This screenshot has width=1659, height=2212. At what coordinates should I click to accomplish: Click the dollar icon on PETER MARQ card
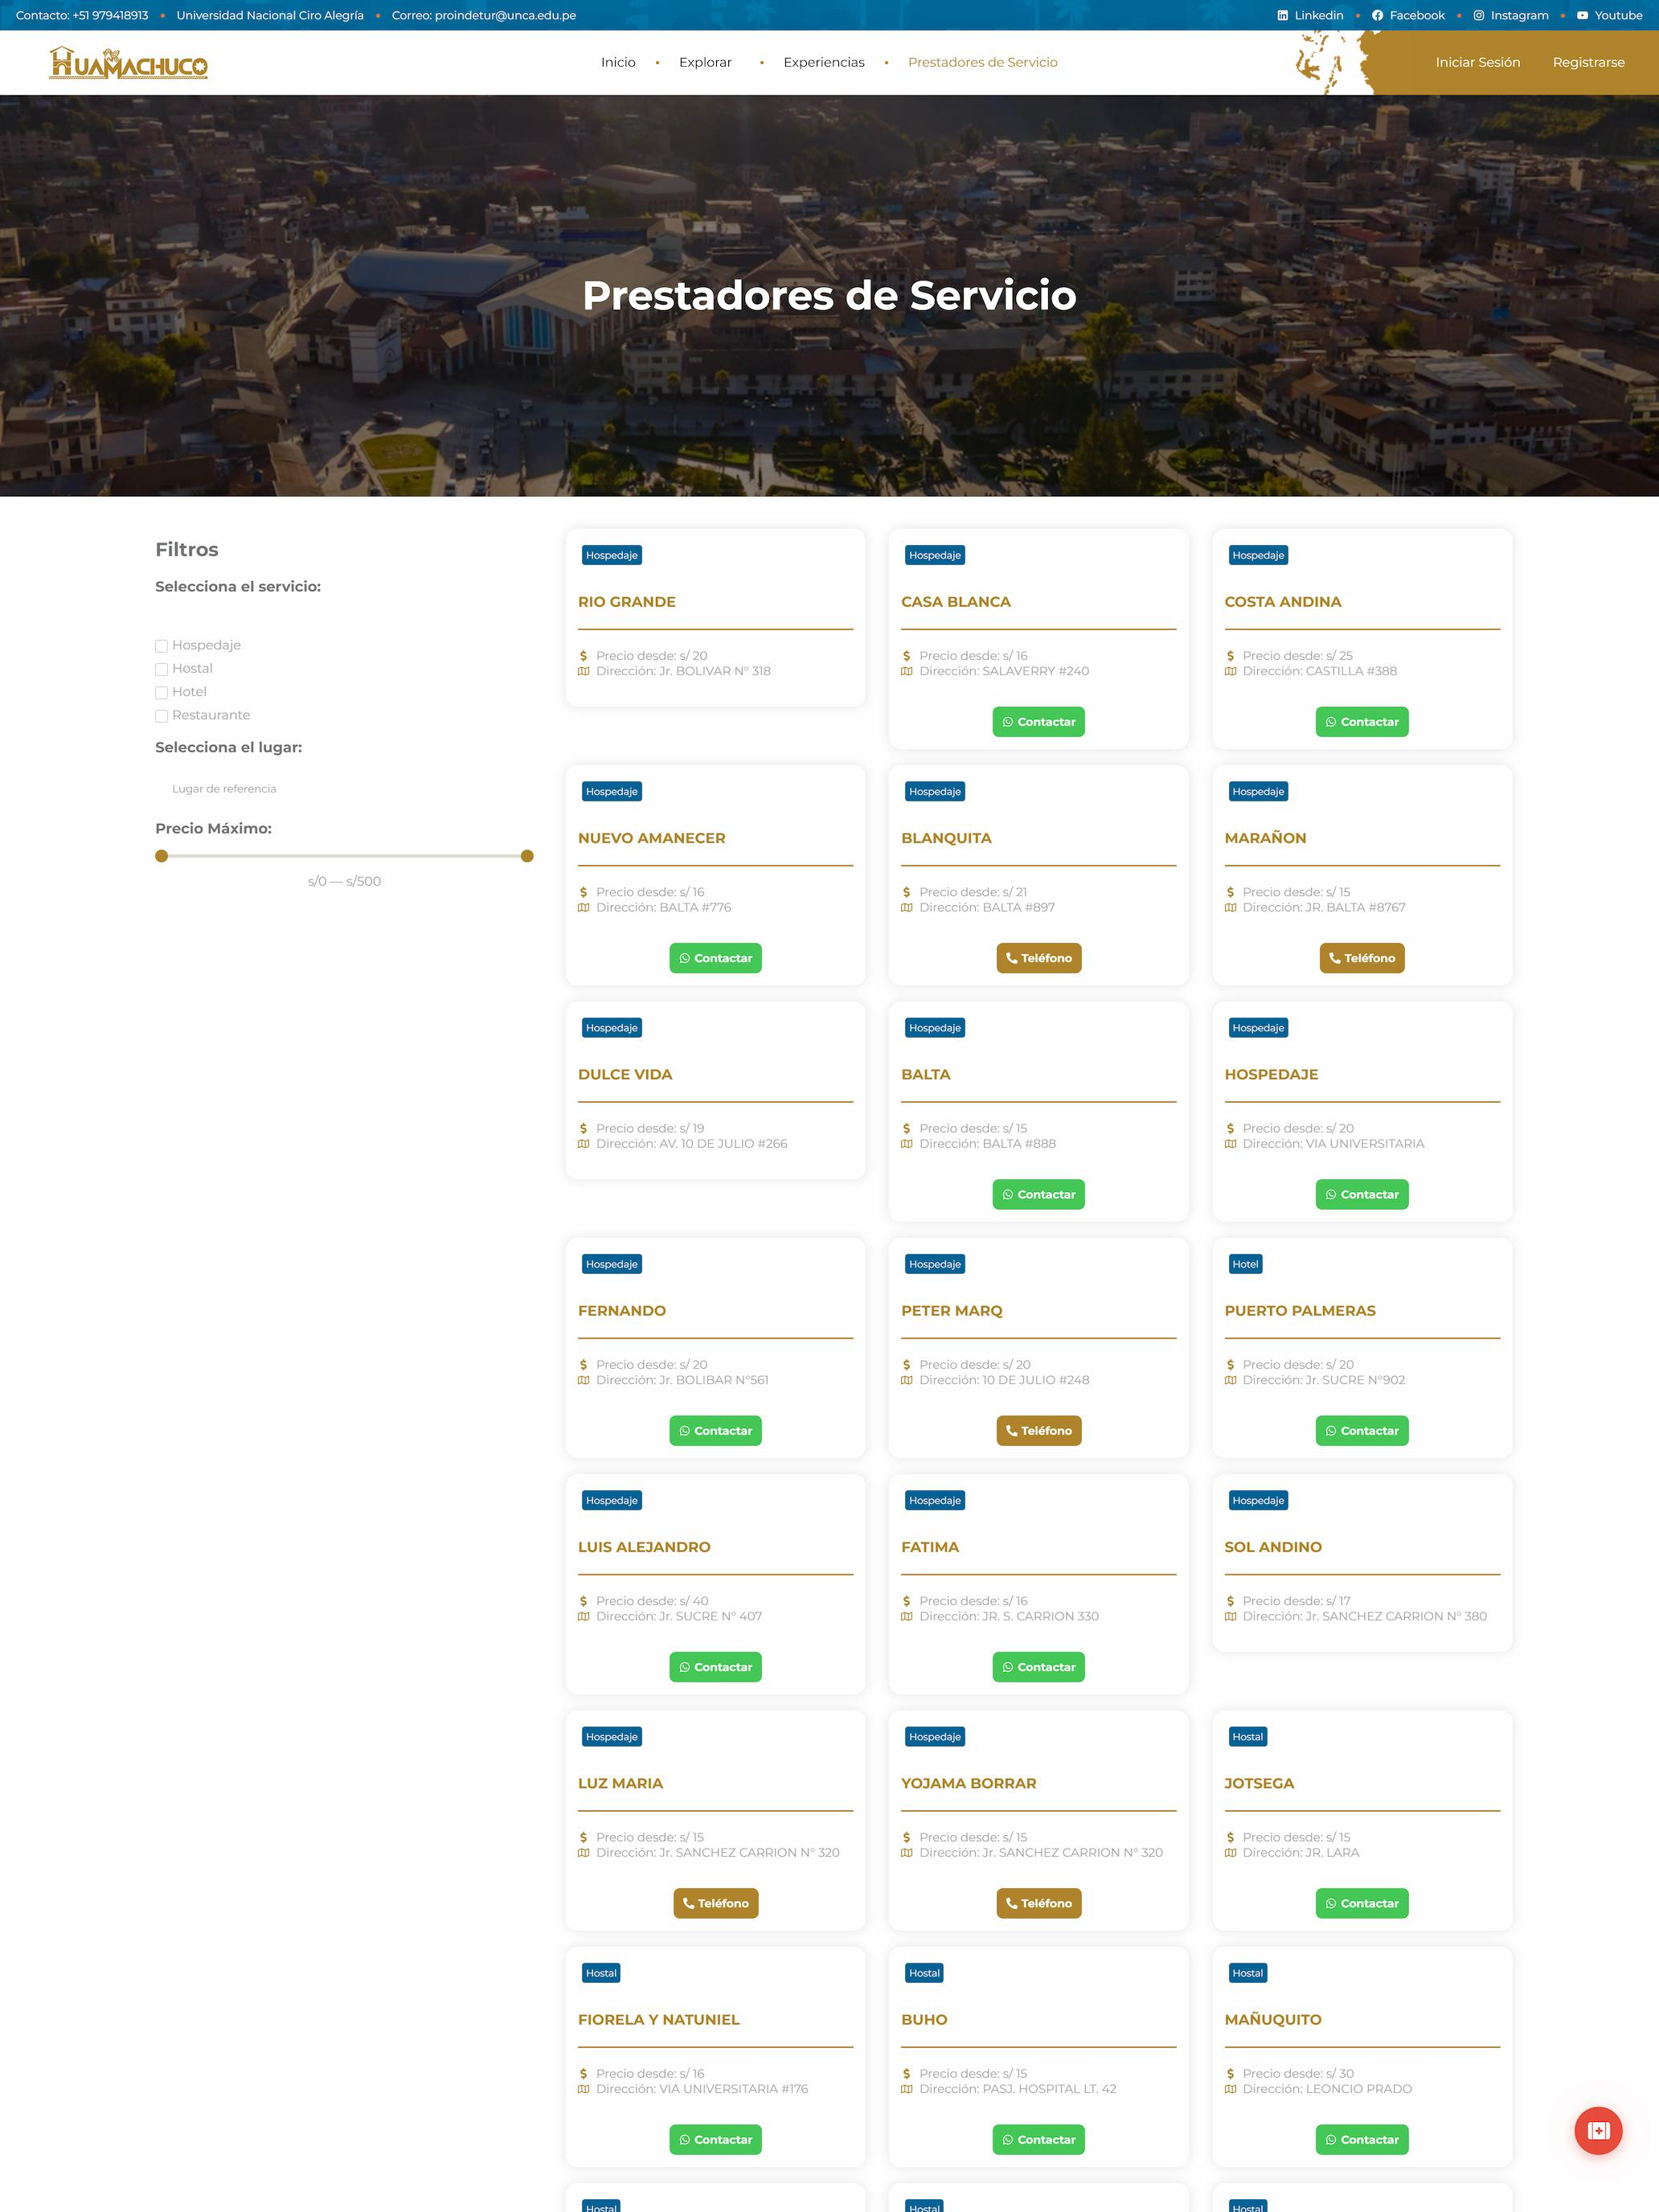point(907,1365)
